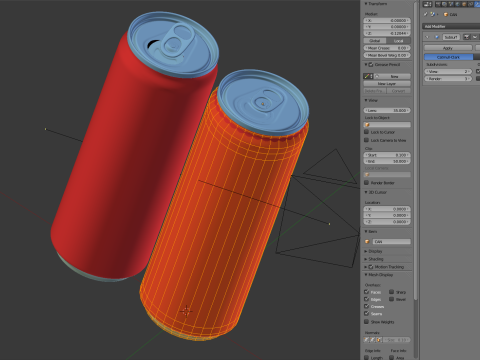Toggle modifier viewport display icon
Screen dimensions: 480x360
[475, 37]
